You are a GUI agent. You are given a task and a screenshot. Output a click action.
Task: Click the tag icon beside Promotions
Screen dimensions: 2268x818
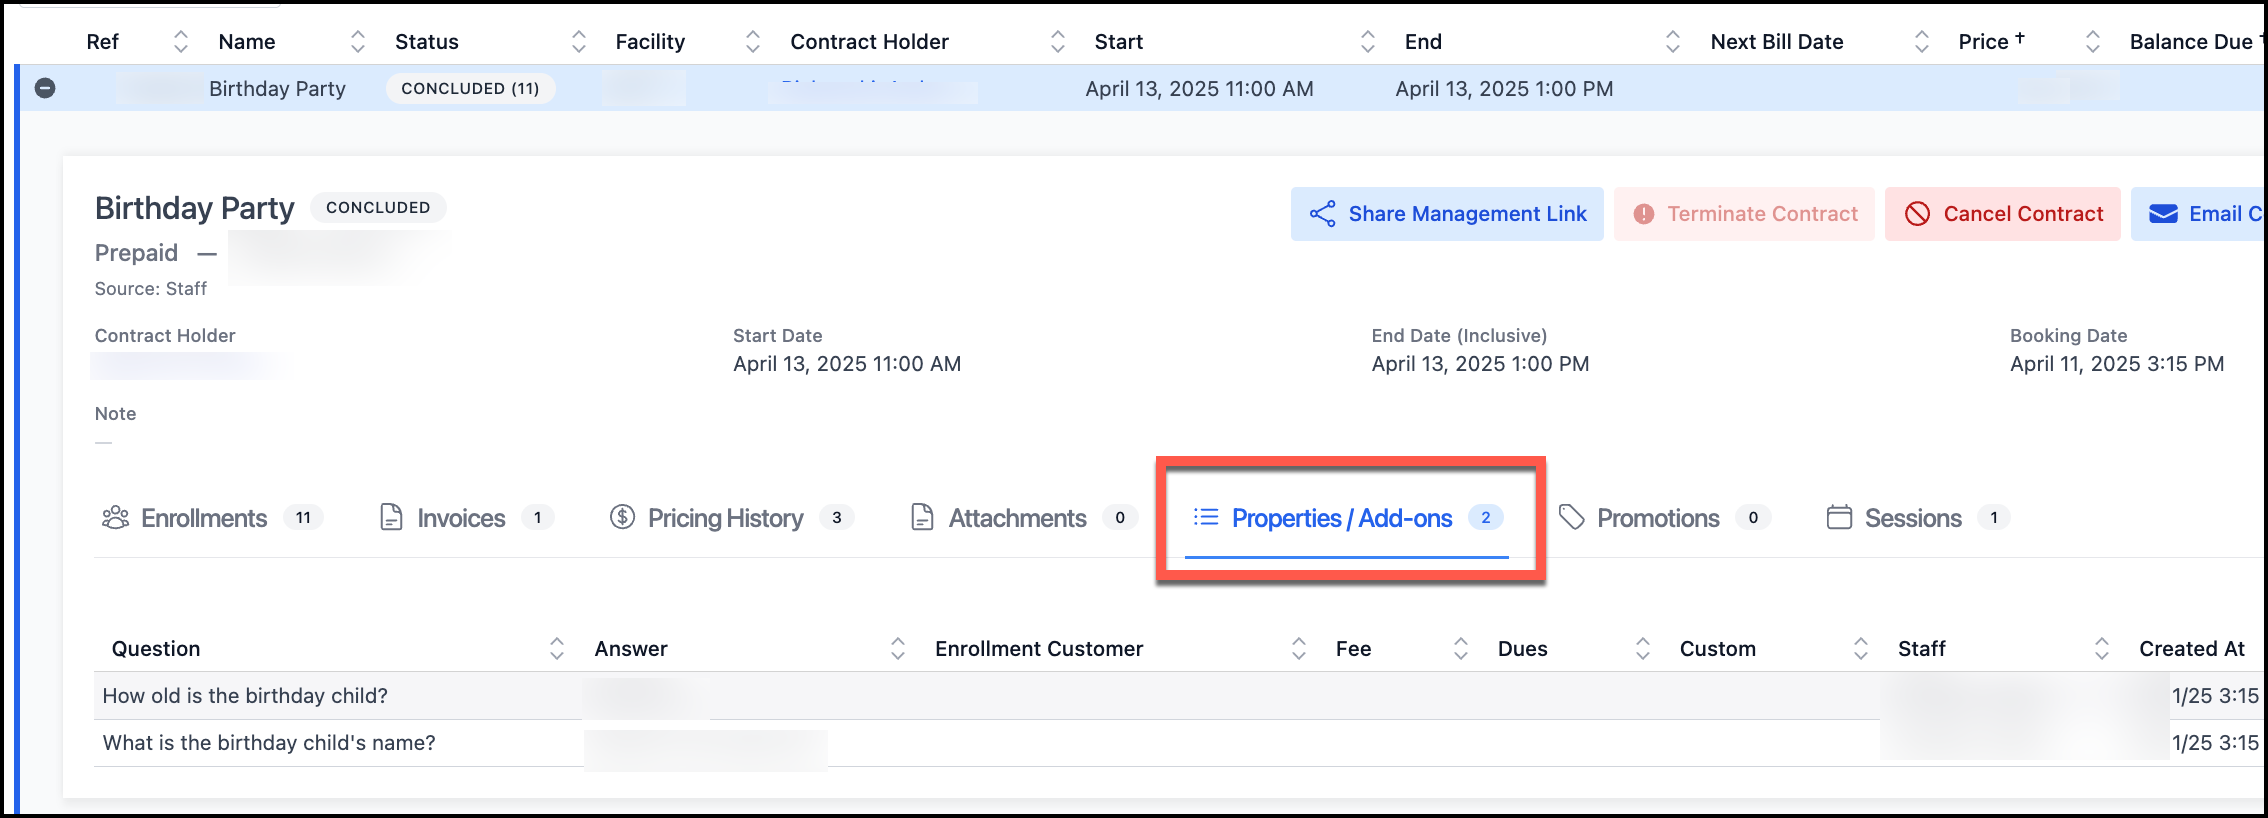[1571, 517]
